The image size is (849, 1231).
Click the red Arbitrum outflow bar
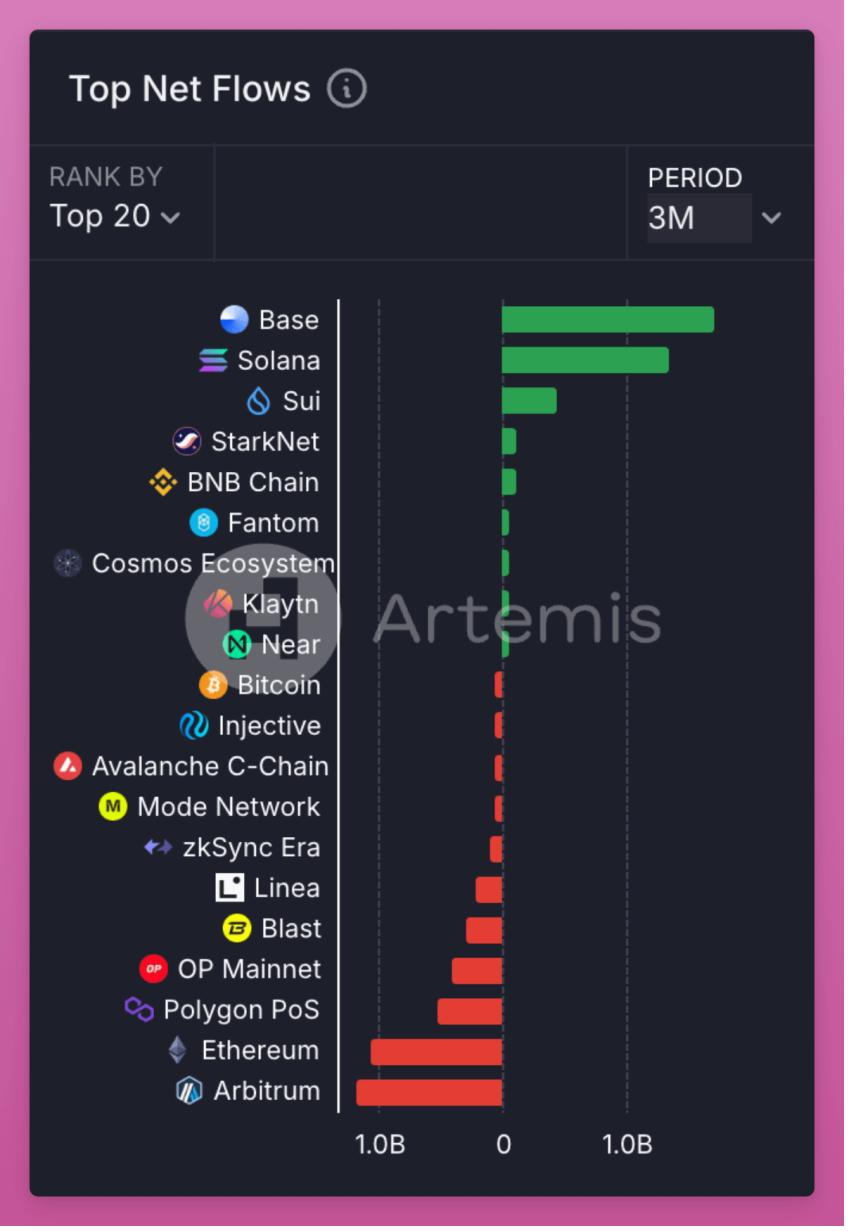coord(429,1092)
